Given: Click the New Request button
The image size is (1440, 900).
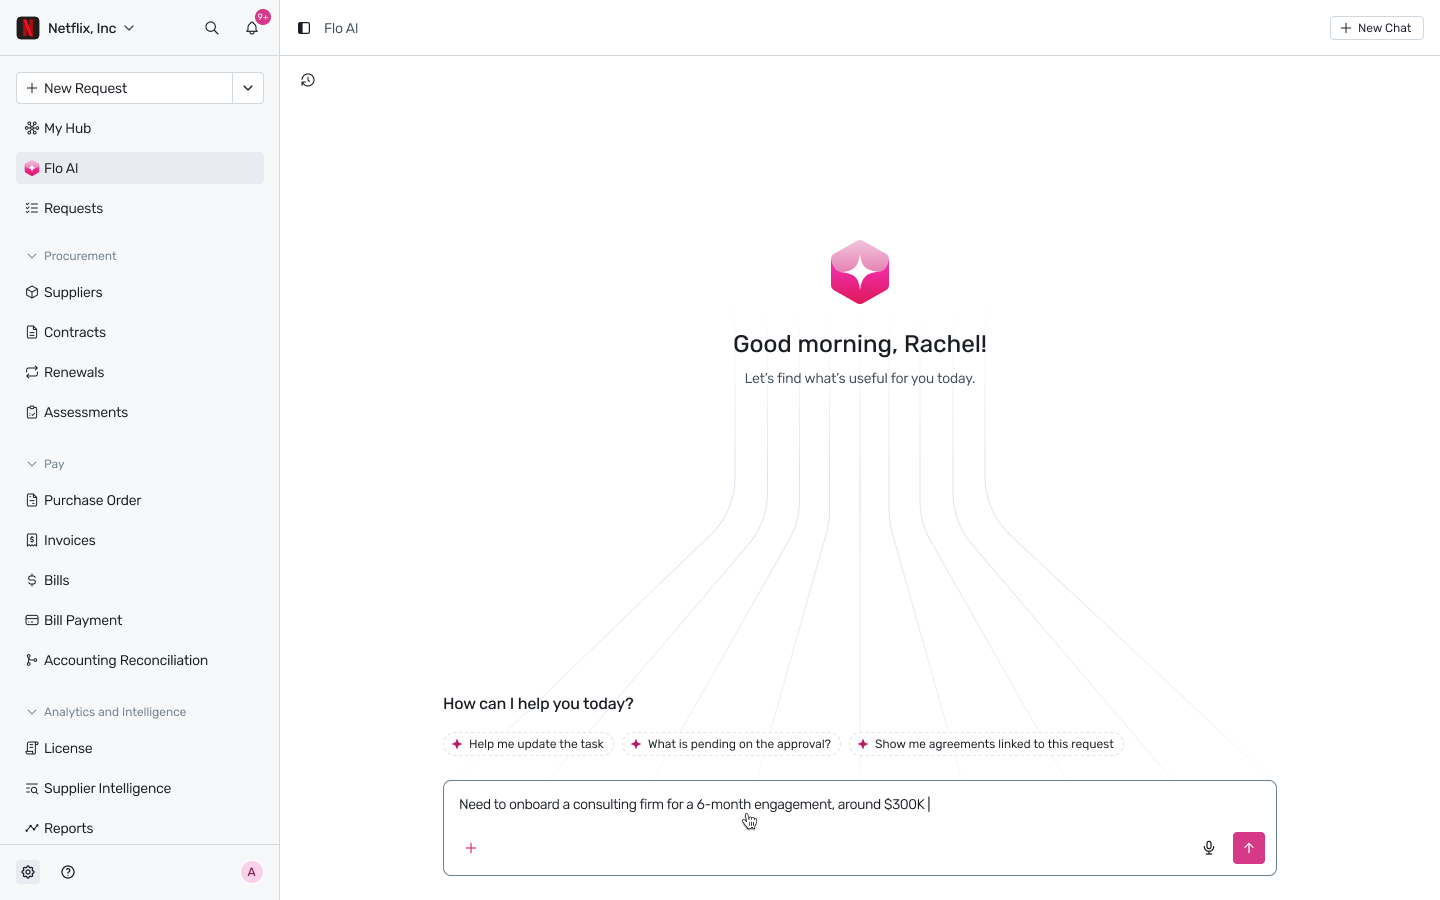Looking at the screenshot, I should point(124,88).
